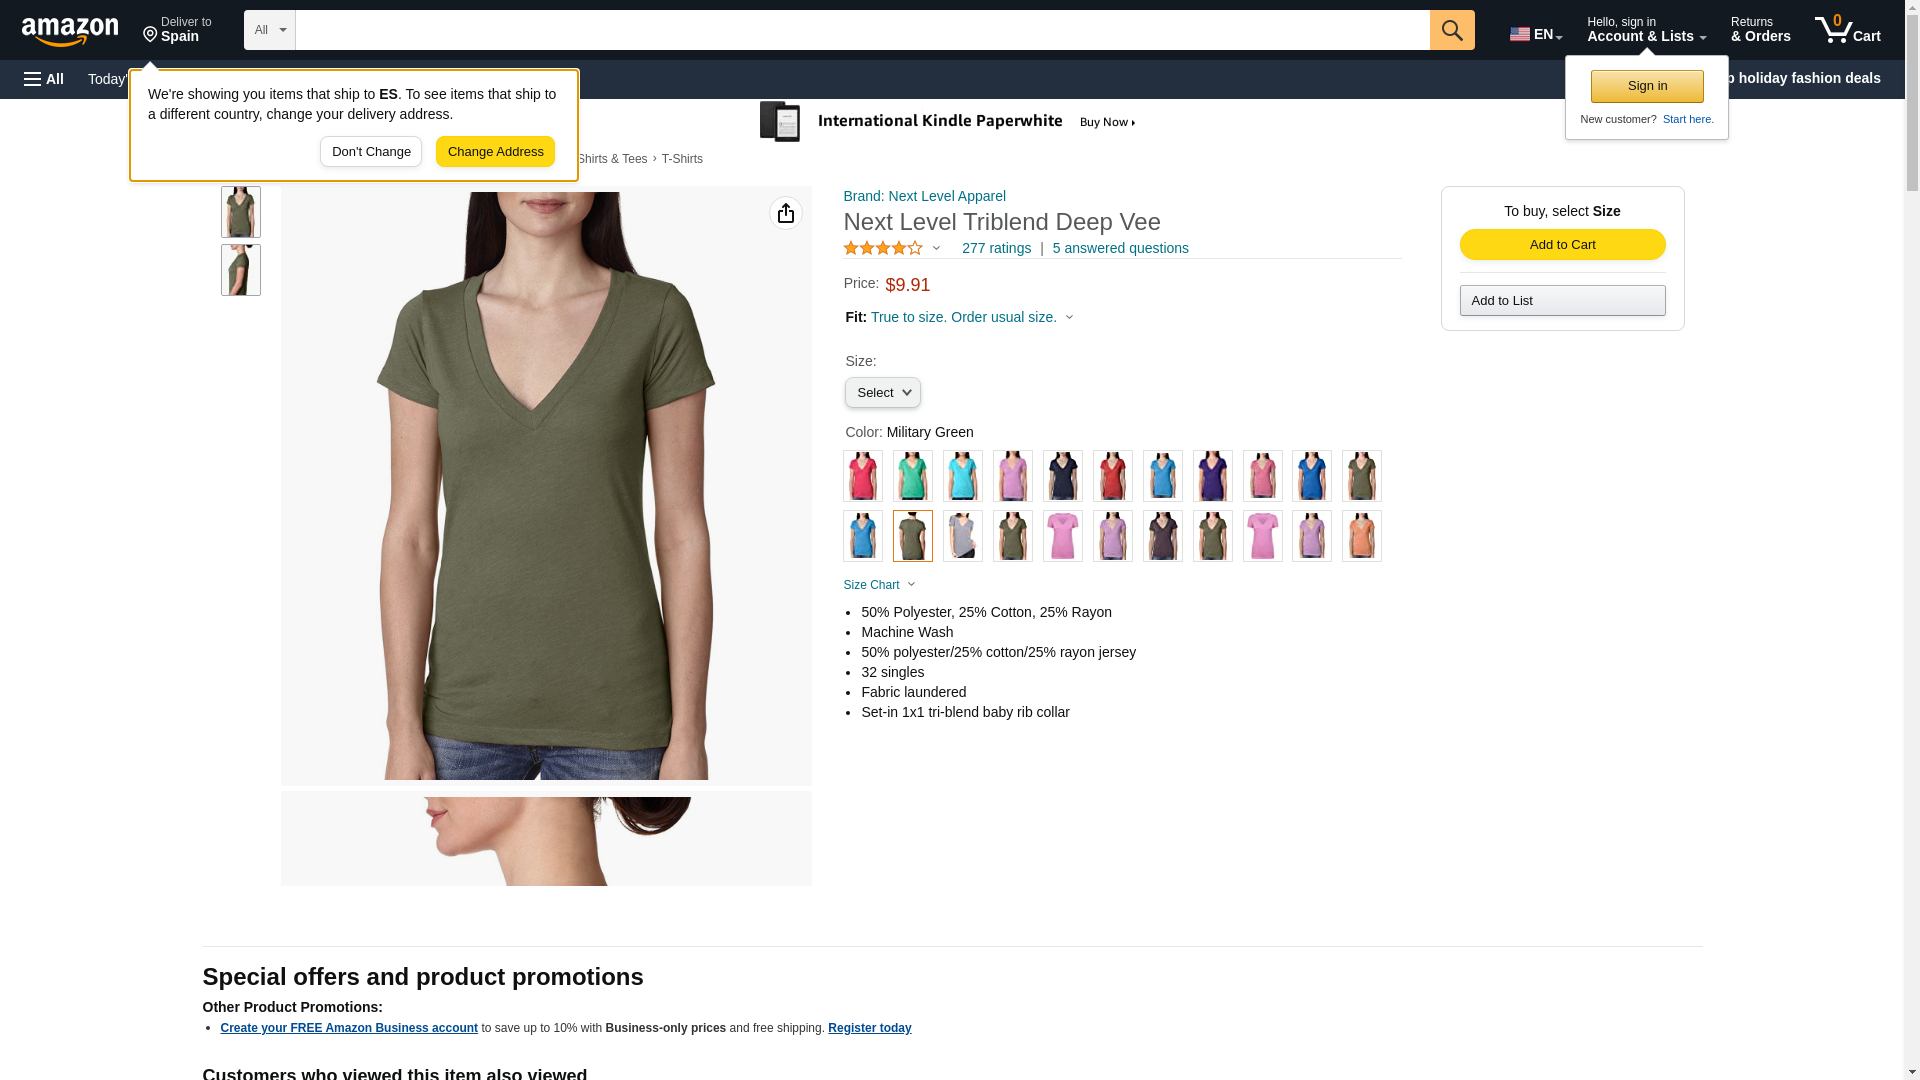
Task: Expand the Size Chart section
Action: pyautogui.click(x=878, y=585)
